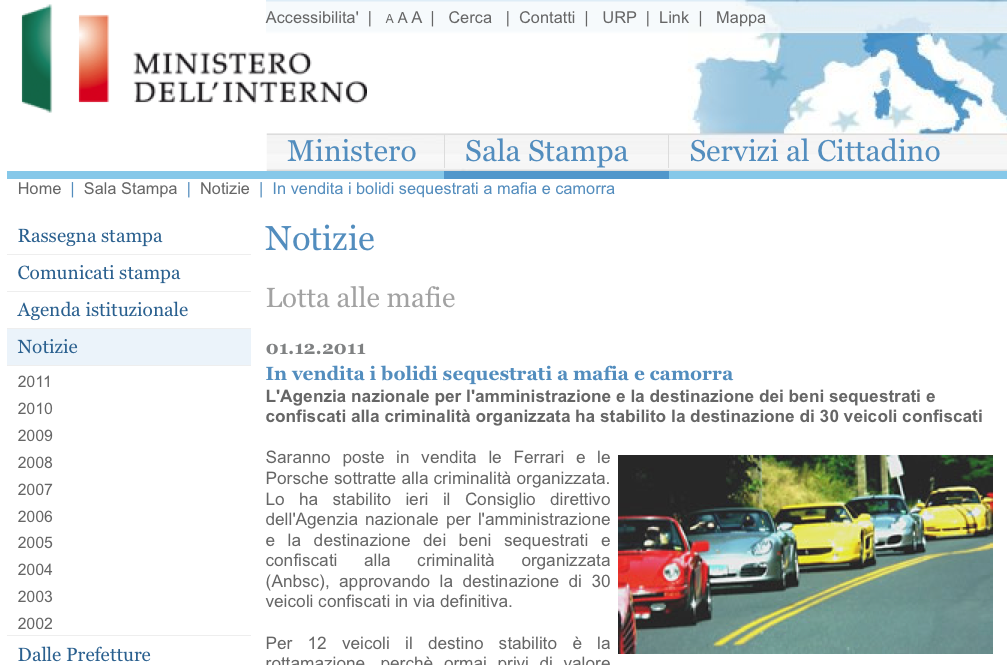
Task: Open Agenda istituzionale in the sidebar
Action: tap(103, 310)
